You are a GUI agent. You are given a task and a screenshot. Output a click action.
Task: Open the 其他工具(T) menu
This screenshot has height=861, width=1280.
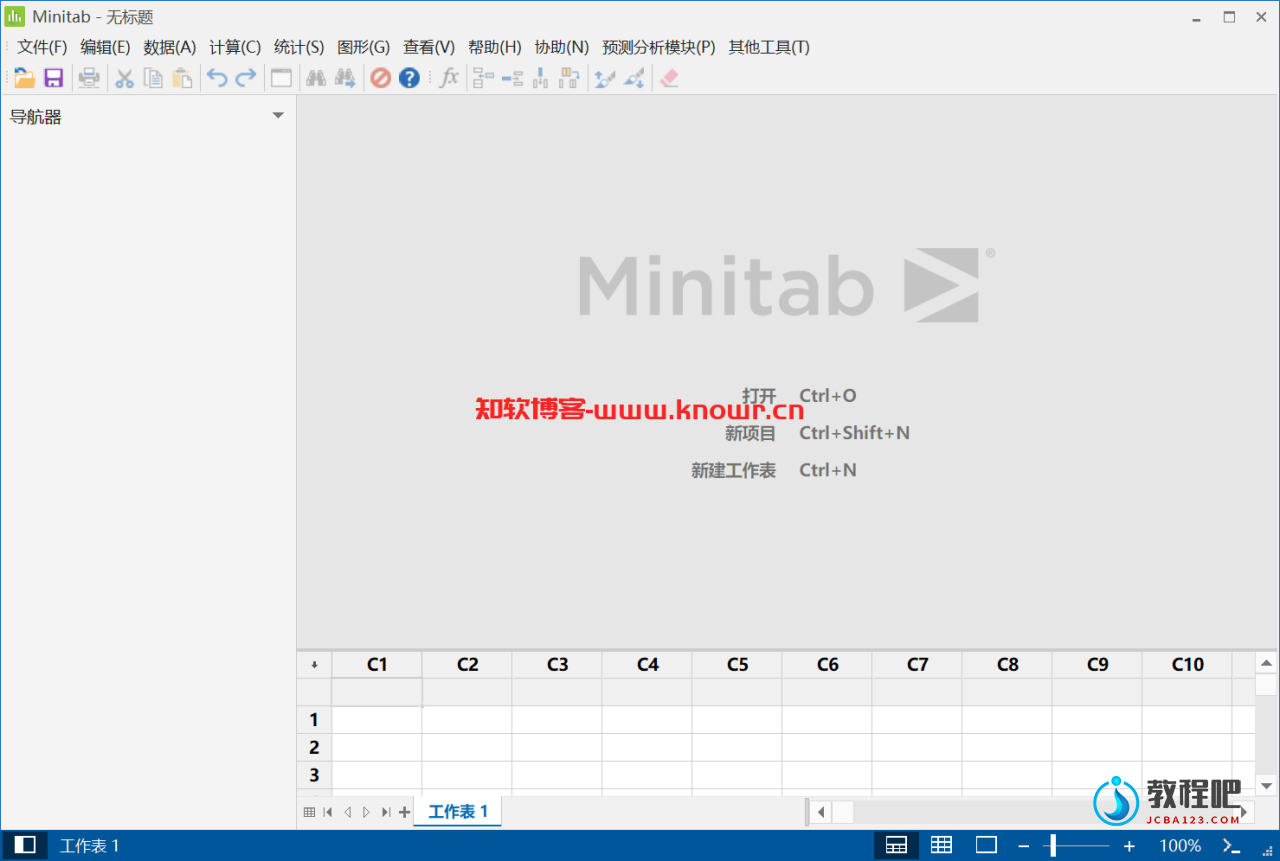coord(769,47)
